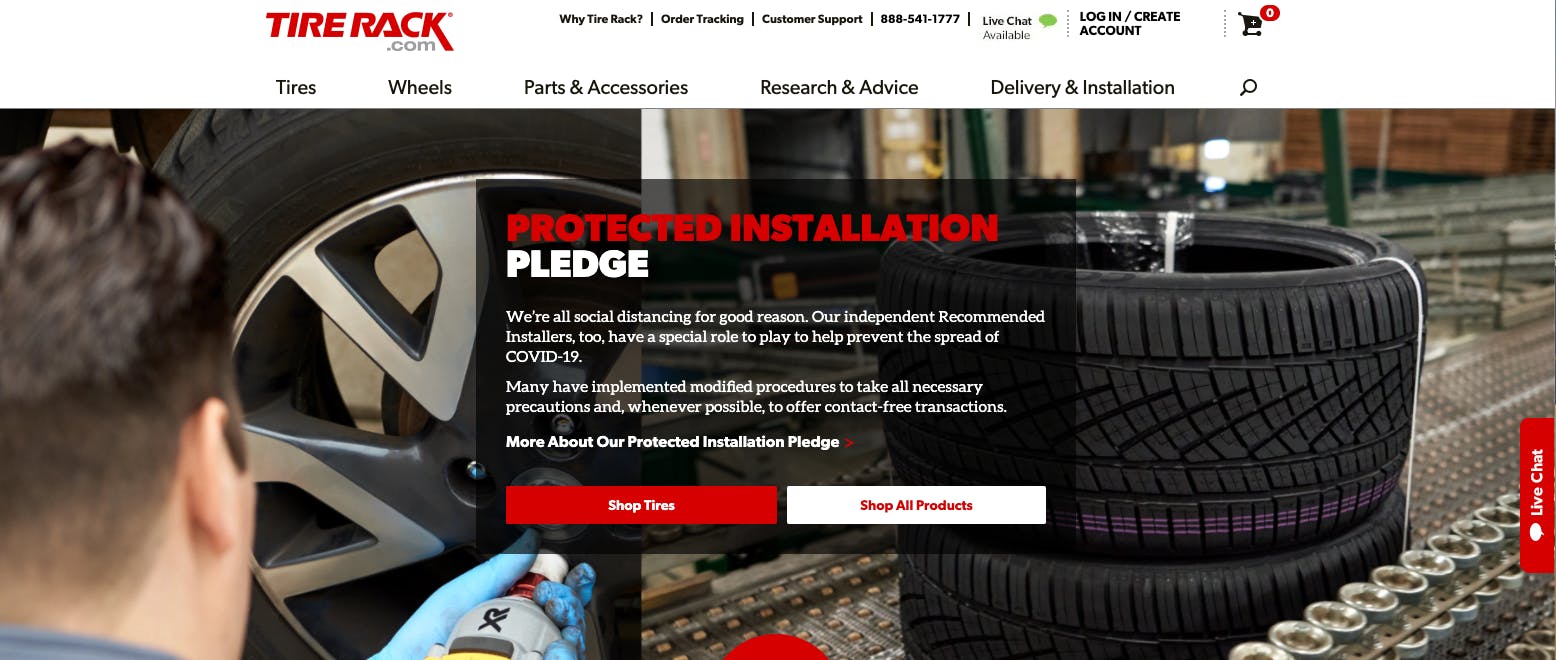Click the green Live Chat bubble icon
The height and width of the screenshot is (660, 1556).
point(1048,20)
